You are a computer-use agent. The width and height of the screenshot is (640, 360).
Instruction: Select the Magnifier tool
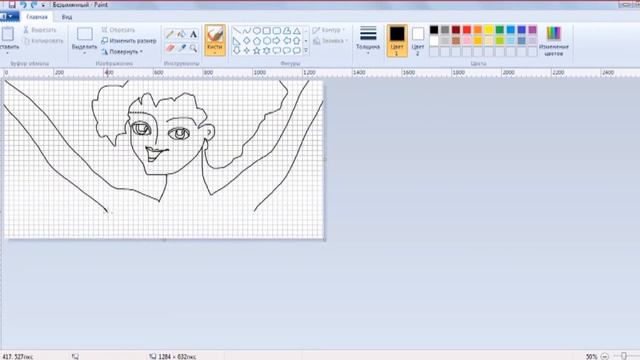[193, 48]
